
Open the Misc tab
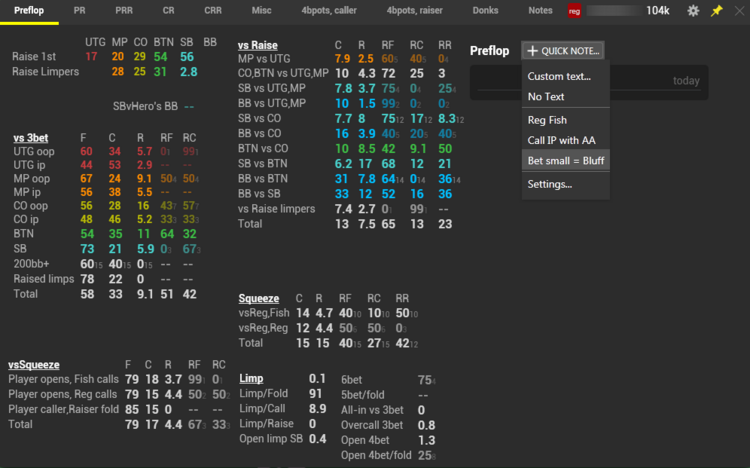(262, 10)
